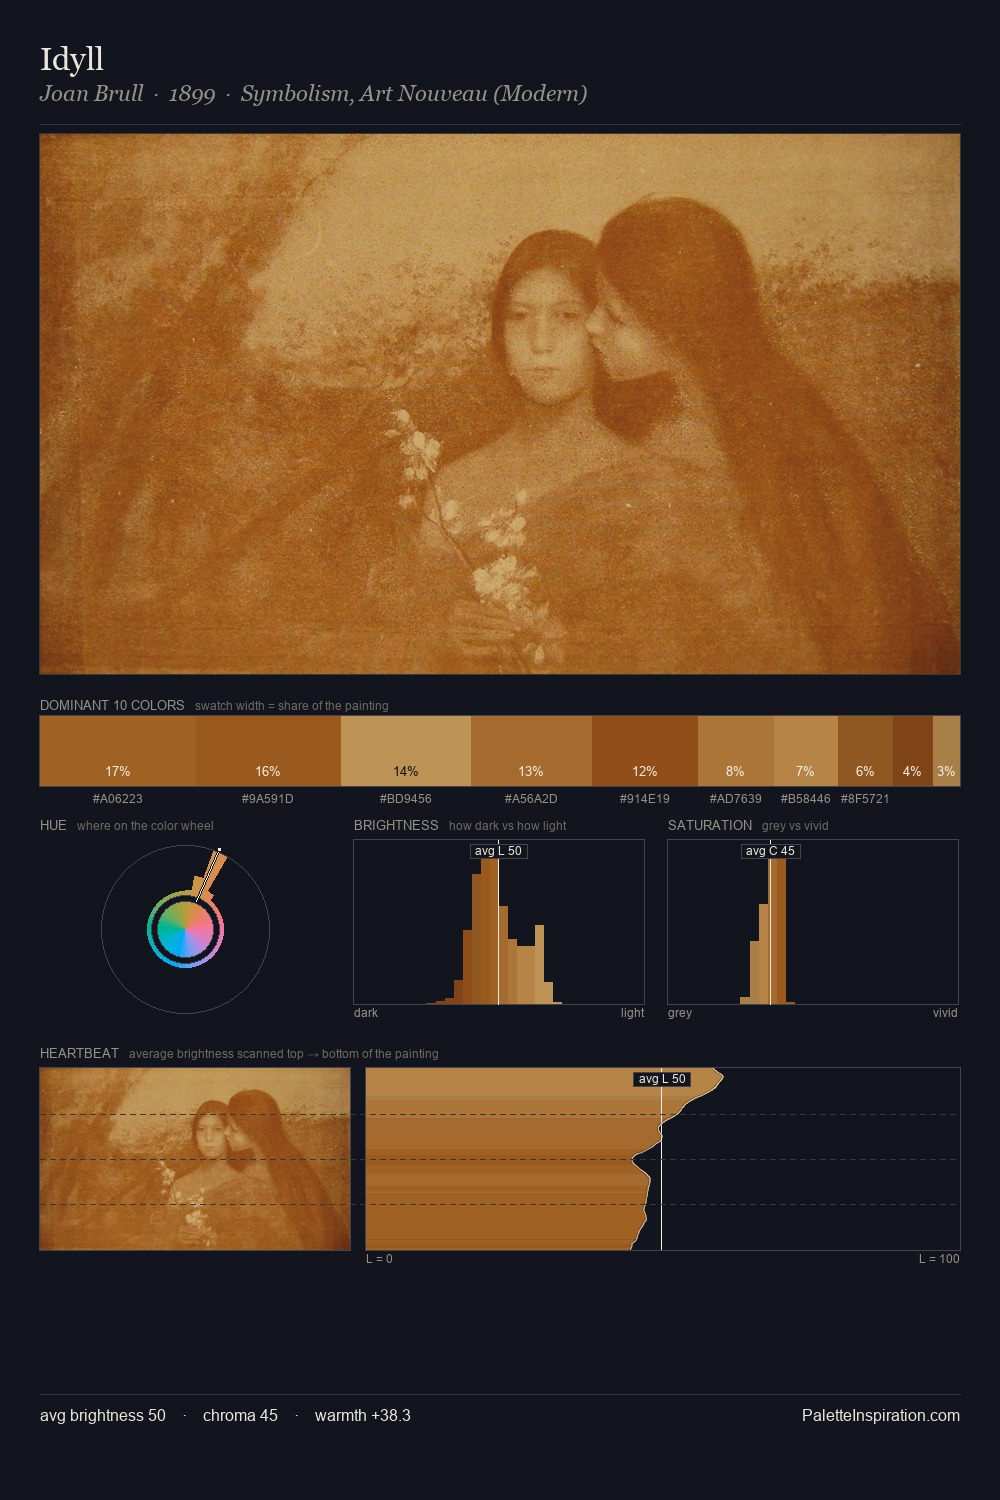Image resolution: width=1000 pixels, height=1500 pixels.
Task: Click the DOMINANT 10 COLORS heading
Action: (112, 705)
